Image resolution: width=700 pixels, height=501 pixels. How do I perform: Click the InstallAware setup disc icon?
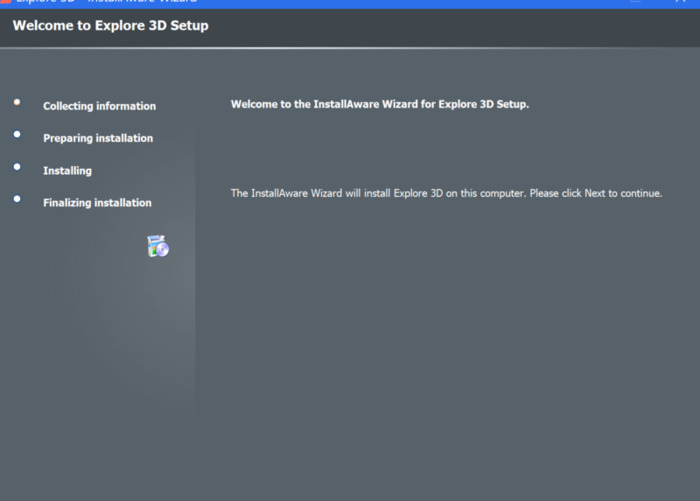[x=158, y=246]
